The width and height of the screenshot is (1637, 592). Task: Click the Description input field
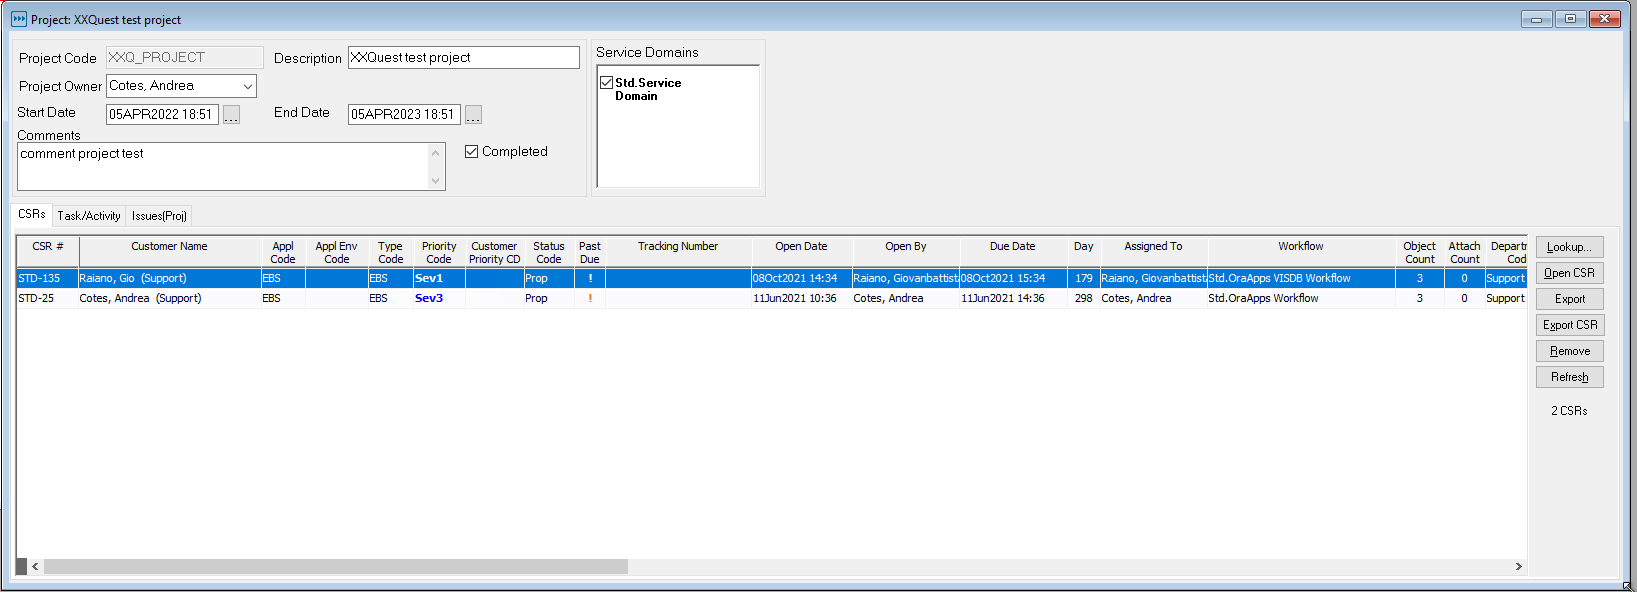(x=464, y=58)
